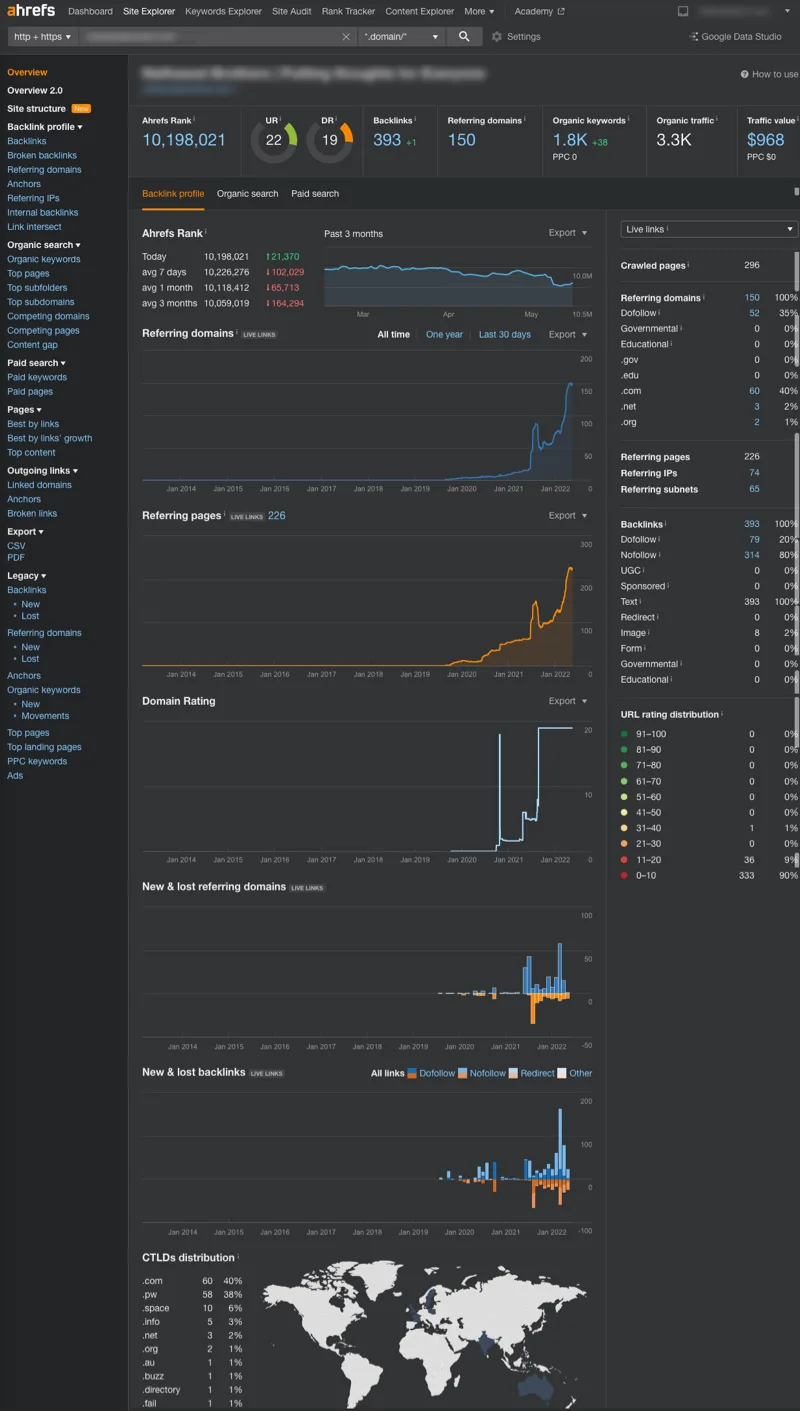800x1411 pixels.
Task: Open Broken backlinks in the sidebar
Action: point(42,155)
